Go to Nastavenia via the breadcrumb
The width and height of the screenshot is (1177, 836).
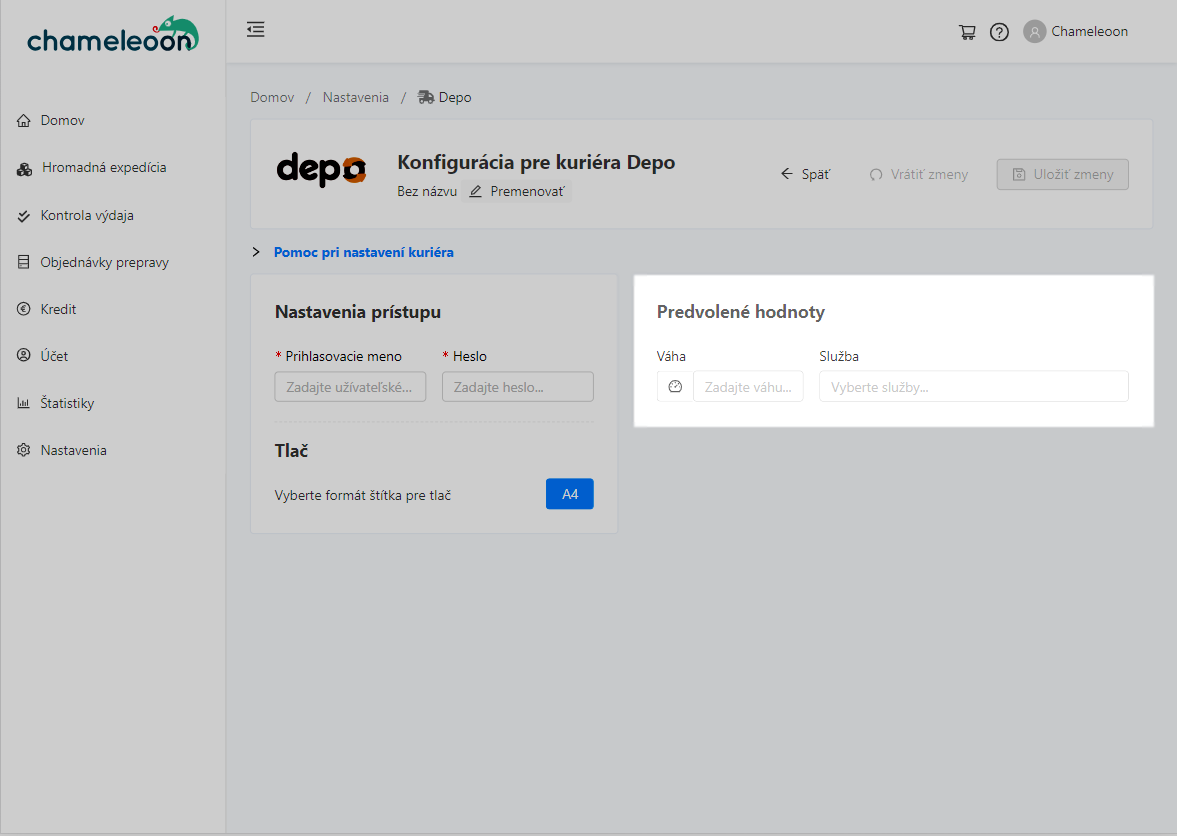tap(355, 96)
